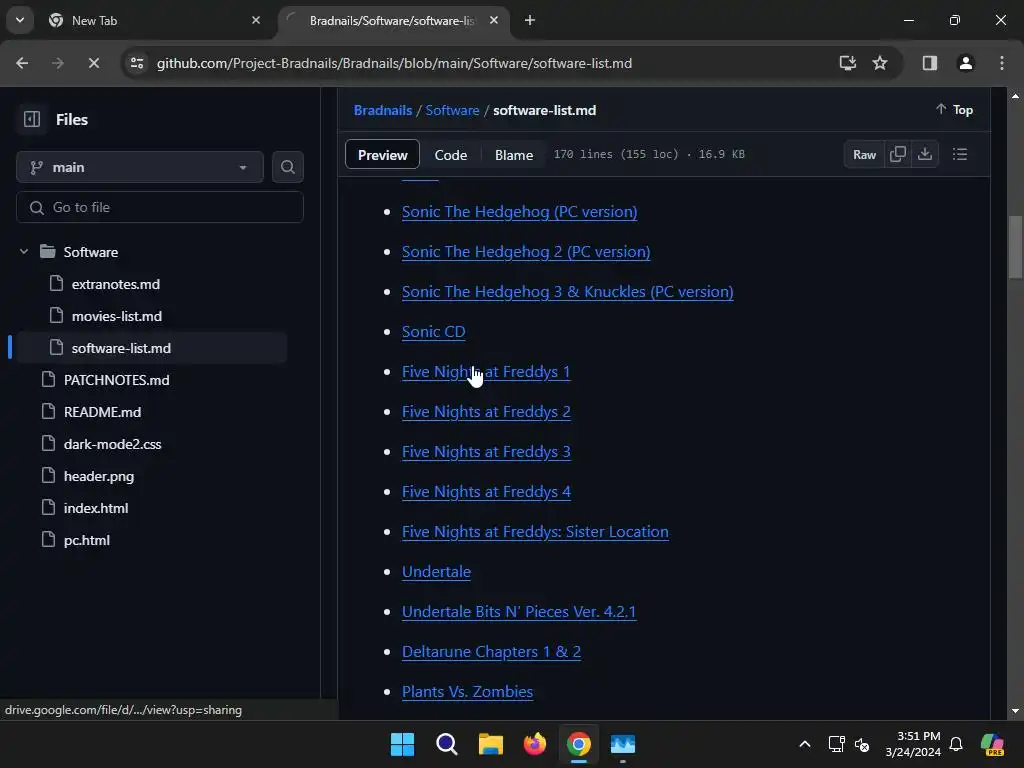The image size is (1024, 768).
Task: Open the Undertale link
Action: 436,571
